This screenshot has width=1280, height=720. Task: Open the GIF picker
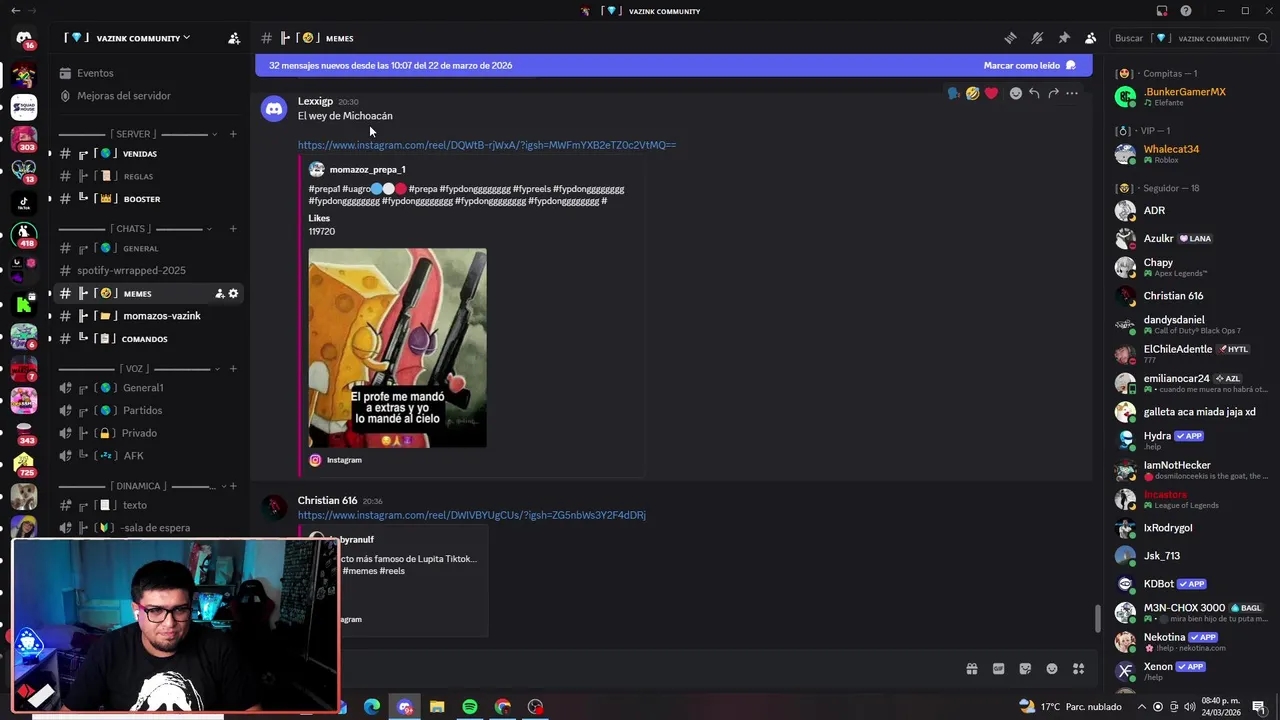click(x=998, y=669)
